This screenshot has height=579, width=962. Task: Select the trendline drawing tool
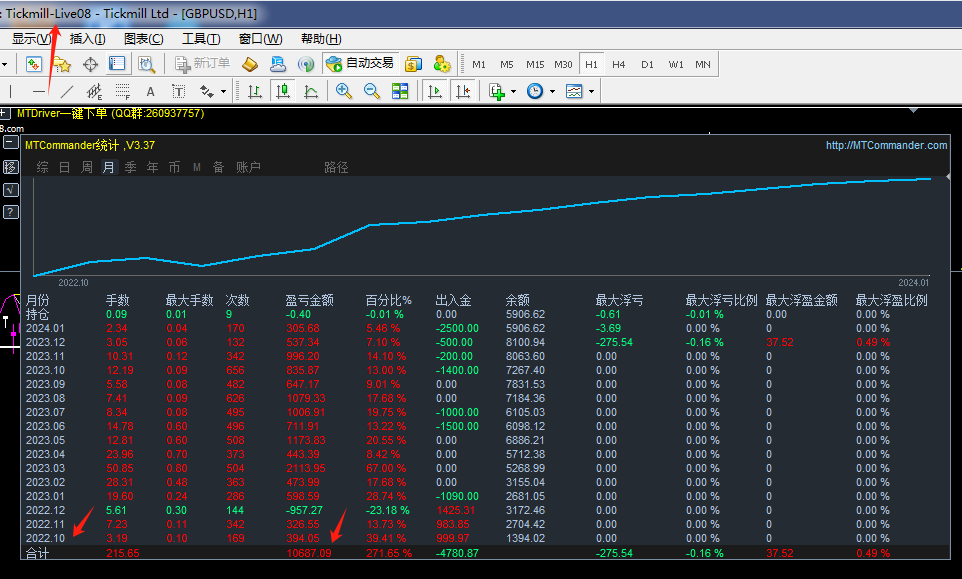pyautogui.click(x=67, y=92)
